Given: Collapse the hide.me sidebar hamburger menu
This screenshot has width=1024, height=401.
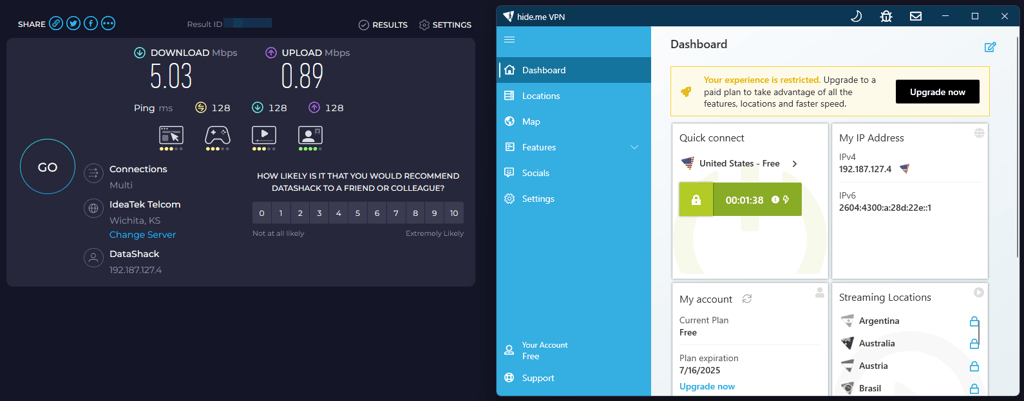Looking at the screenshot, I should [509, 40].
